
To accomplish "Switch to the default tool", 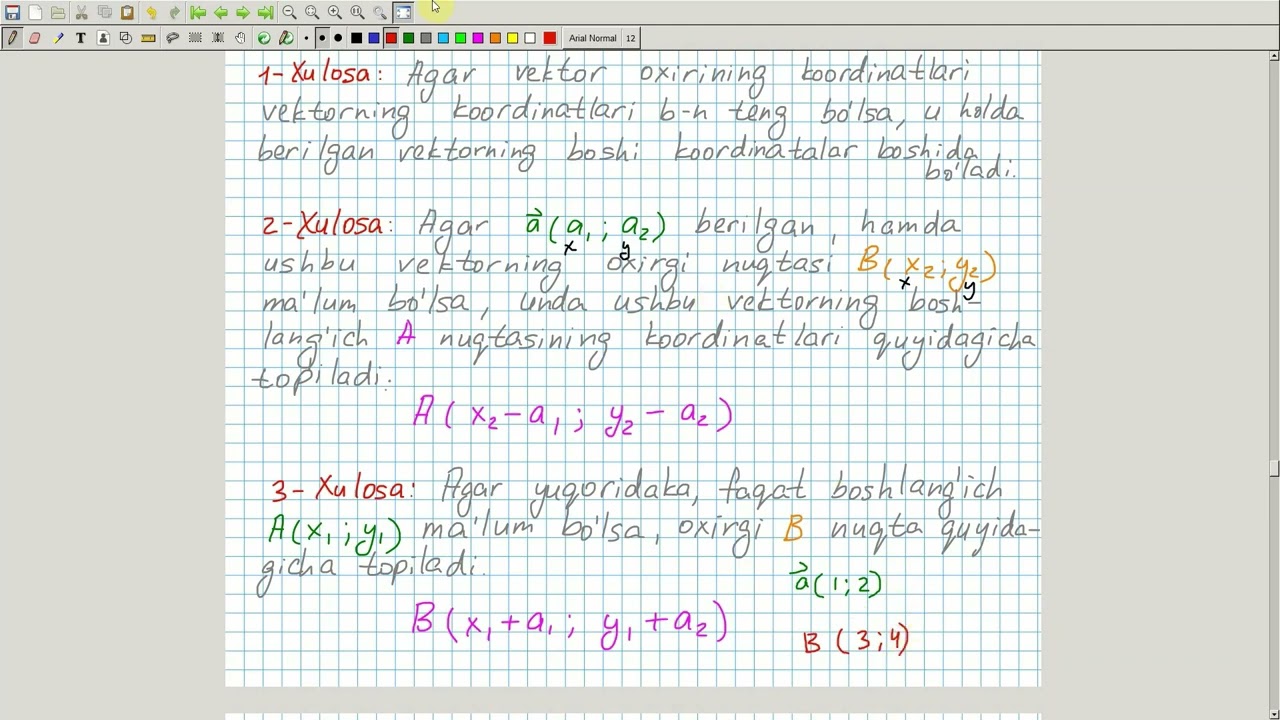I will 264,38.
